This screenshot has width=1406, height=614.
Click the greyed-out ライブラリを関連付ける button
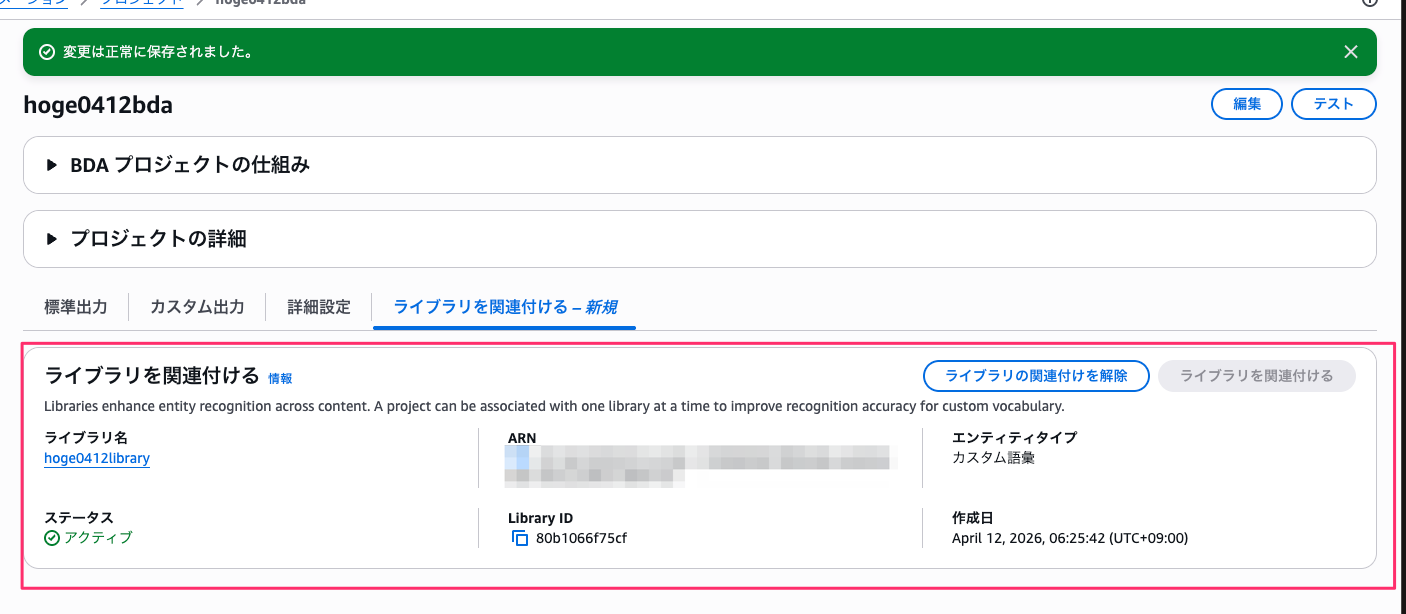tap(1256, 376)
